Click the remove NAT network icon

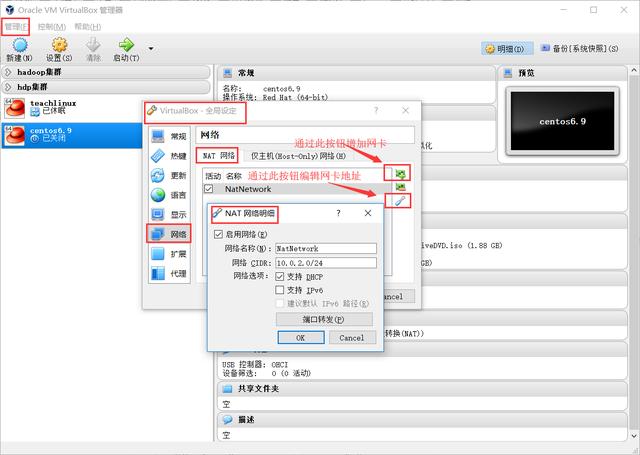click(401, 187)
